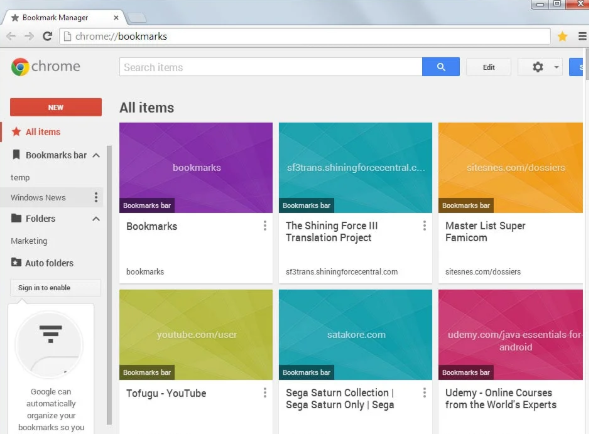589x434 pixels.
Task: Open the green youtube.com/user thumbnail
Action: pyautogui.click(x=196, y=334)
